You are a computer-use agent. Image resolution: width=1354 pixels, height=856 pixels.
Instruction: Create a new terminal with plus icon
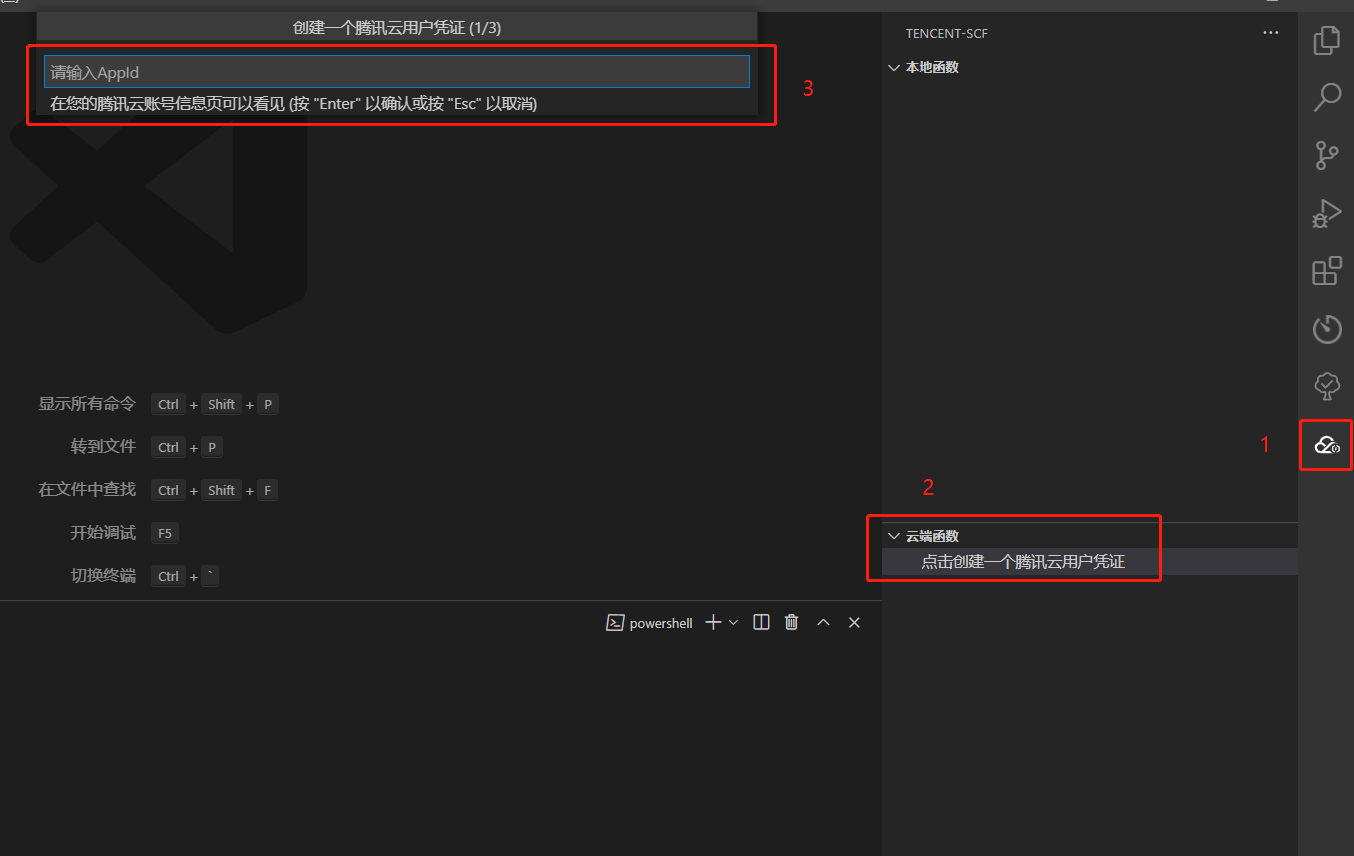pos(713,622)
